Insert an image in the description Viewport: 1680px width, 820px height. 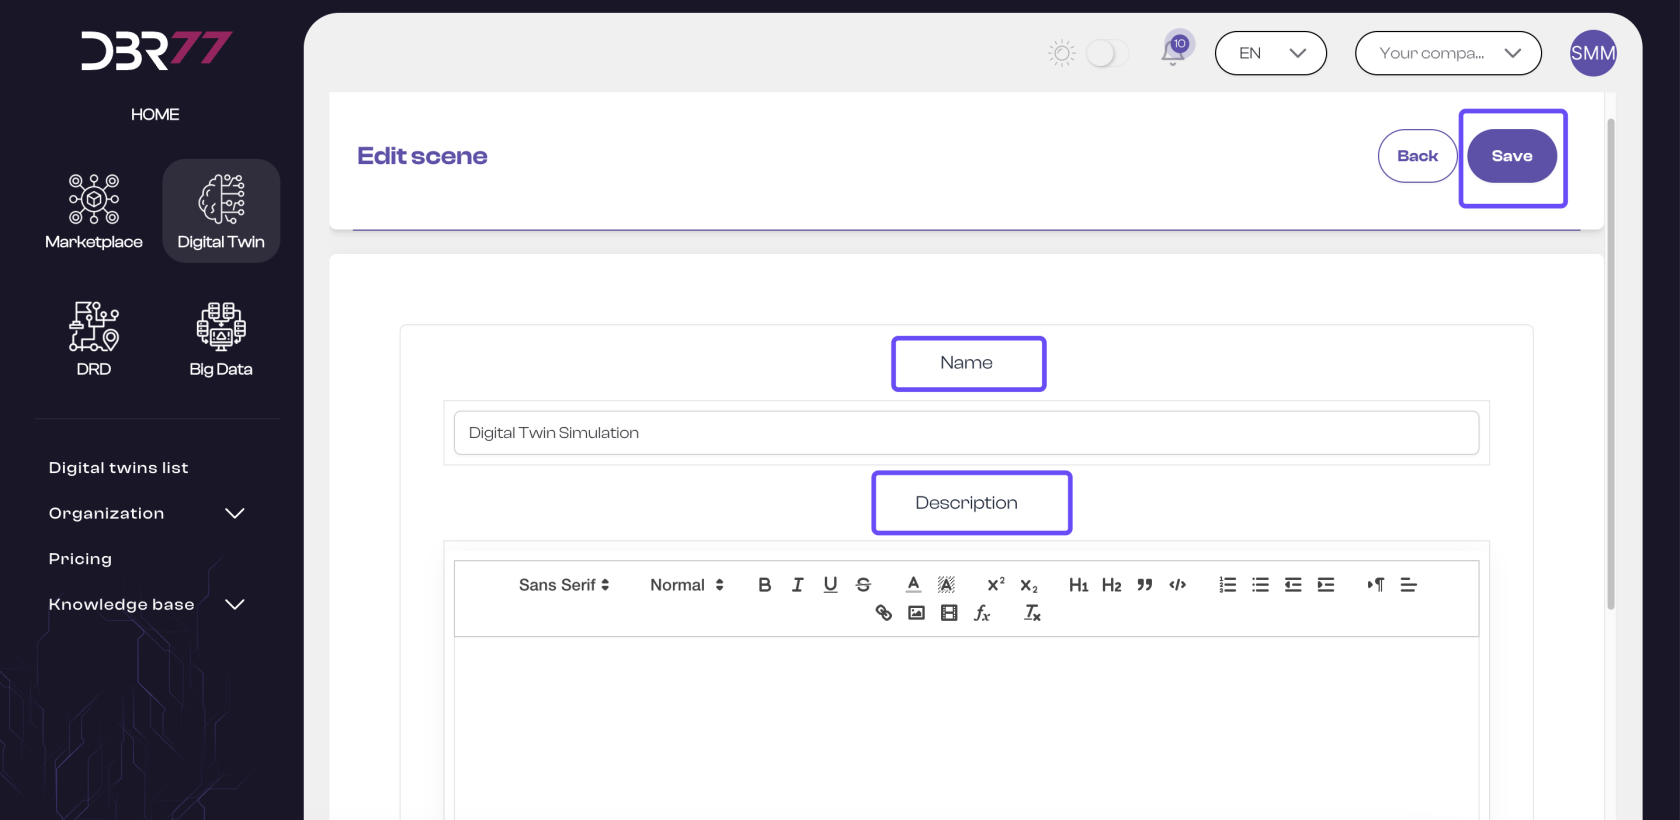[916, 613]
